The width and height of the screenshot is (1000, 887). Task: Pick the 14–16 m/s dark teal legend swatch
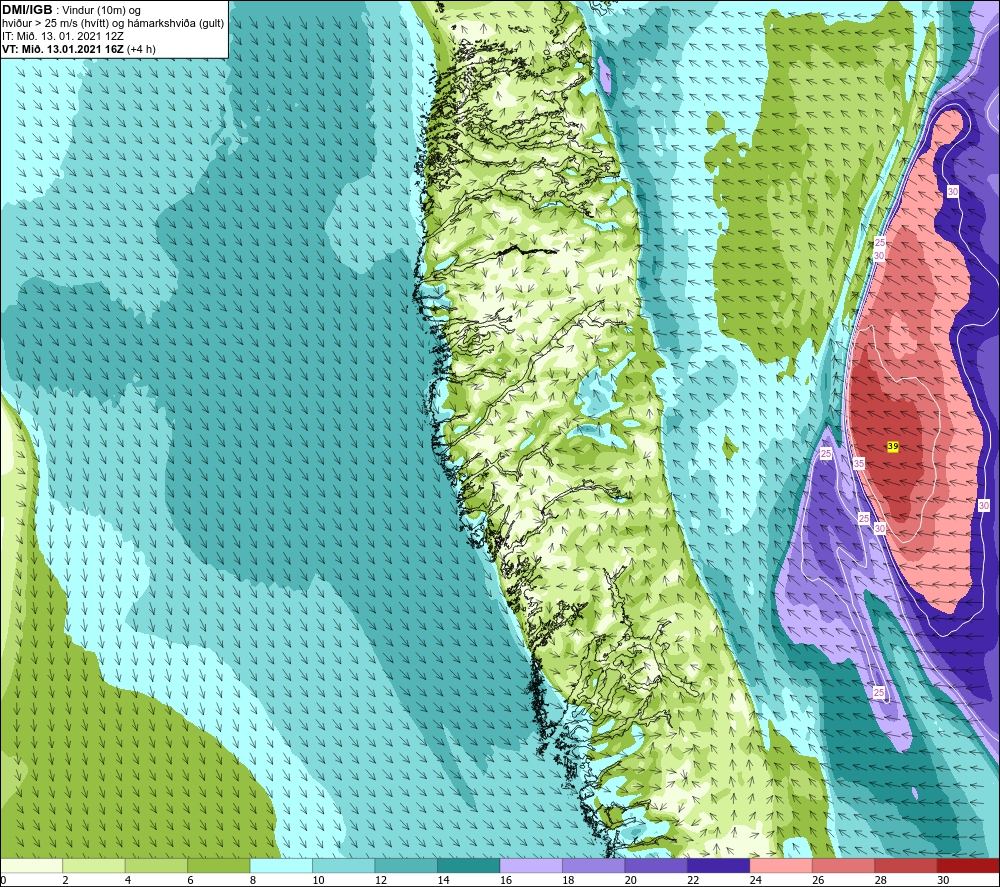pos(469,865)
